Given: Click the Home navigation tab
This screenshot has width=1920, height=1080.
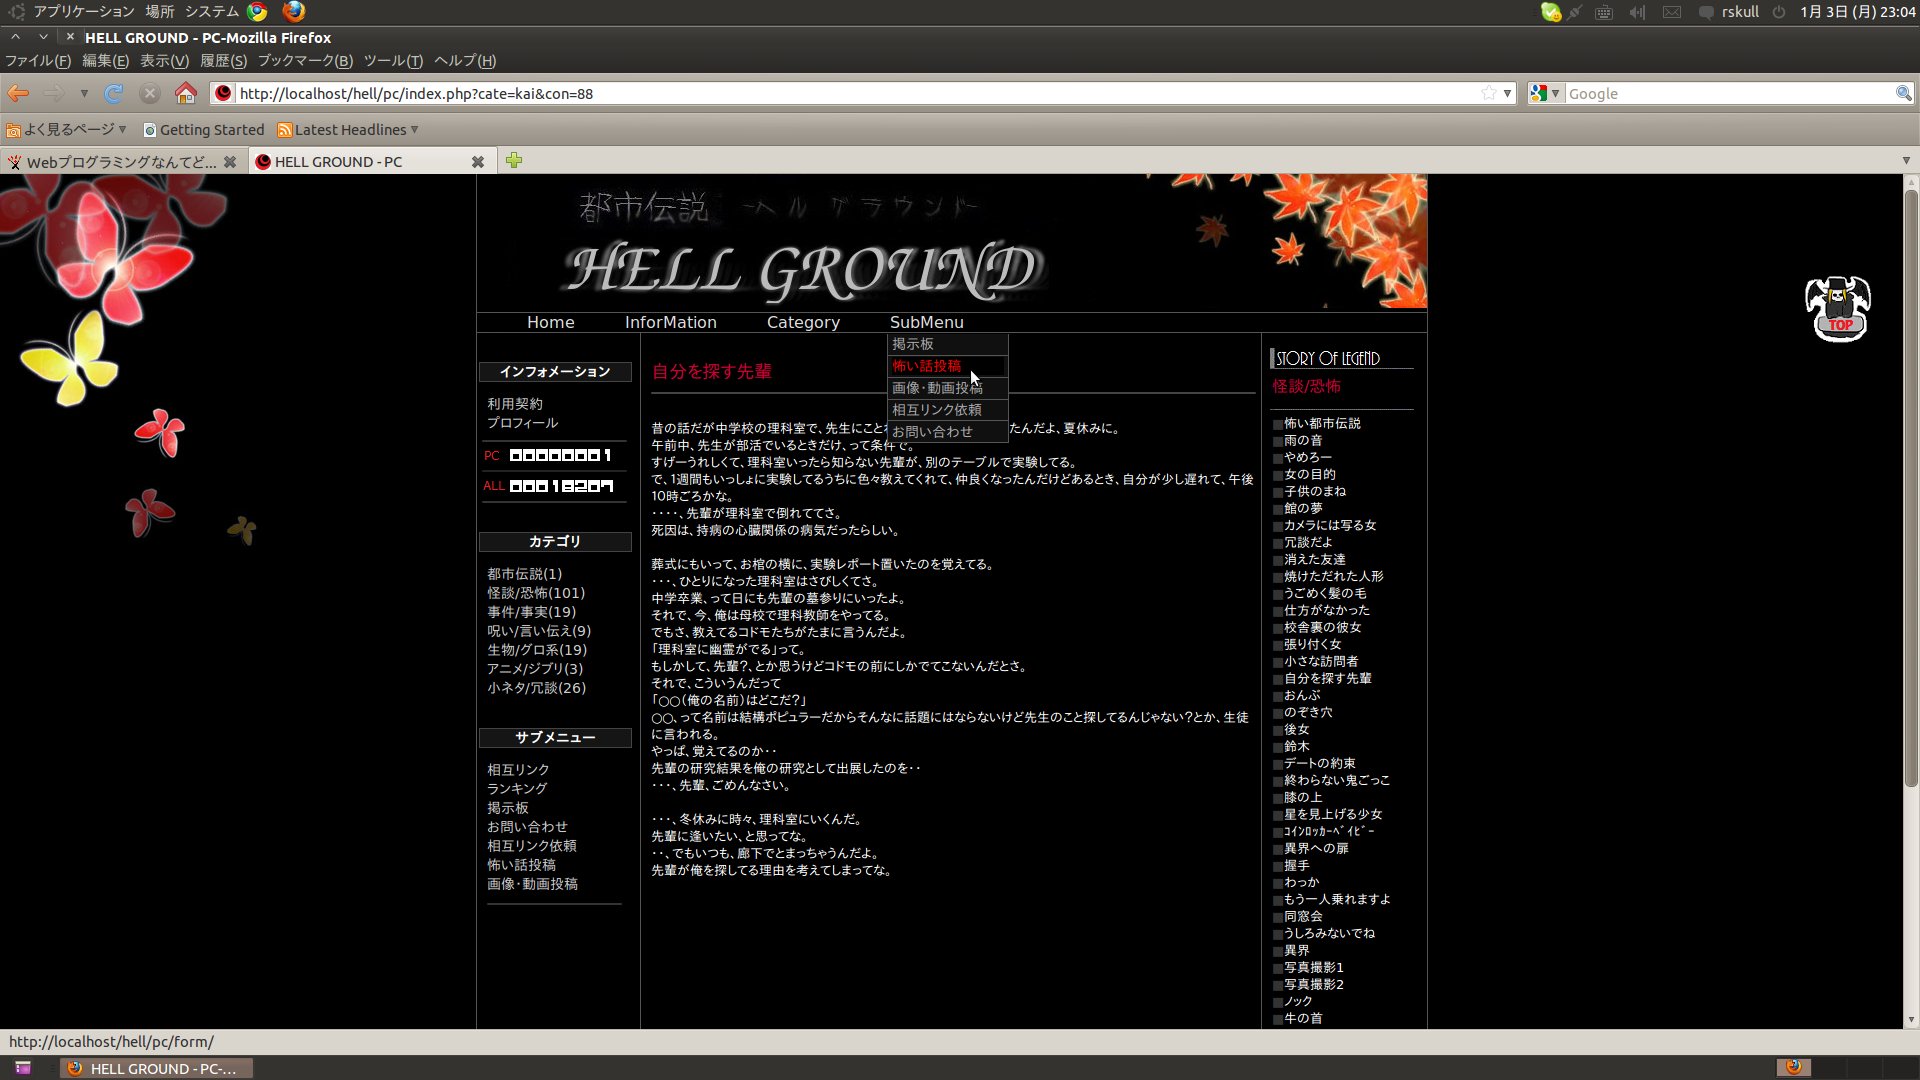Looking at the screenshot, I should [550, 322].
